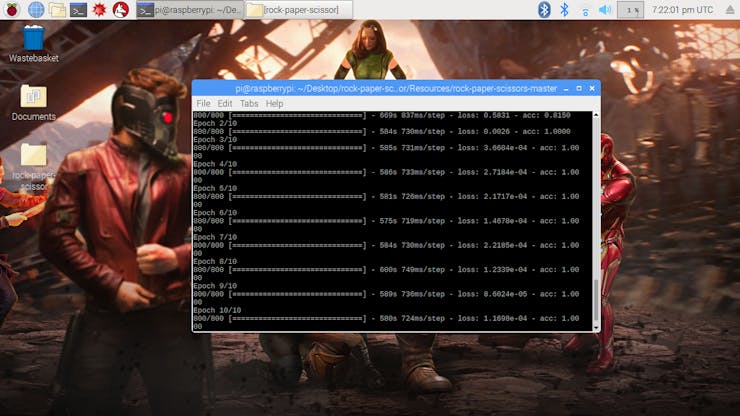Click the loss value 3.6684e-04
740x416 pixels.
tap(505, 148)
